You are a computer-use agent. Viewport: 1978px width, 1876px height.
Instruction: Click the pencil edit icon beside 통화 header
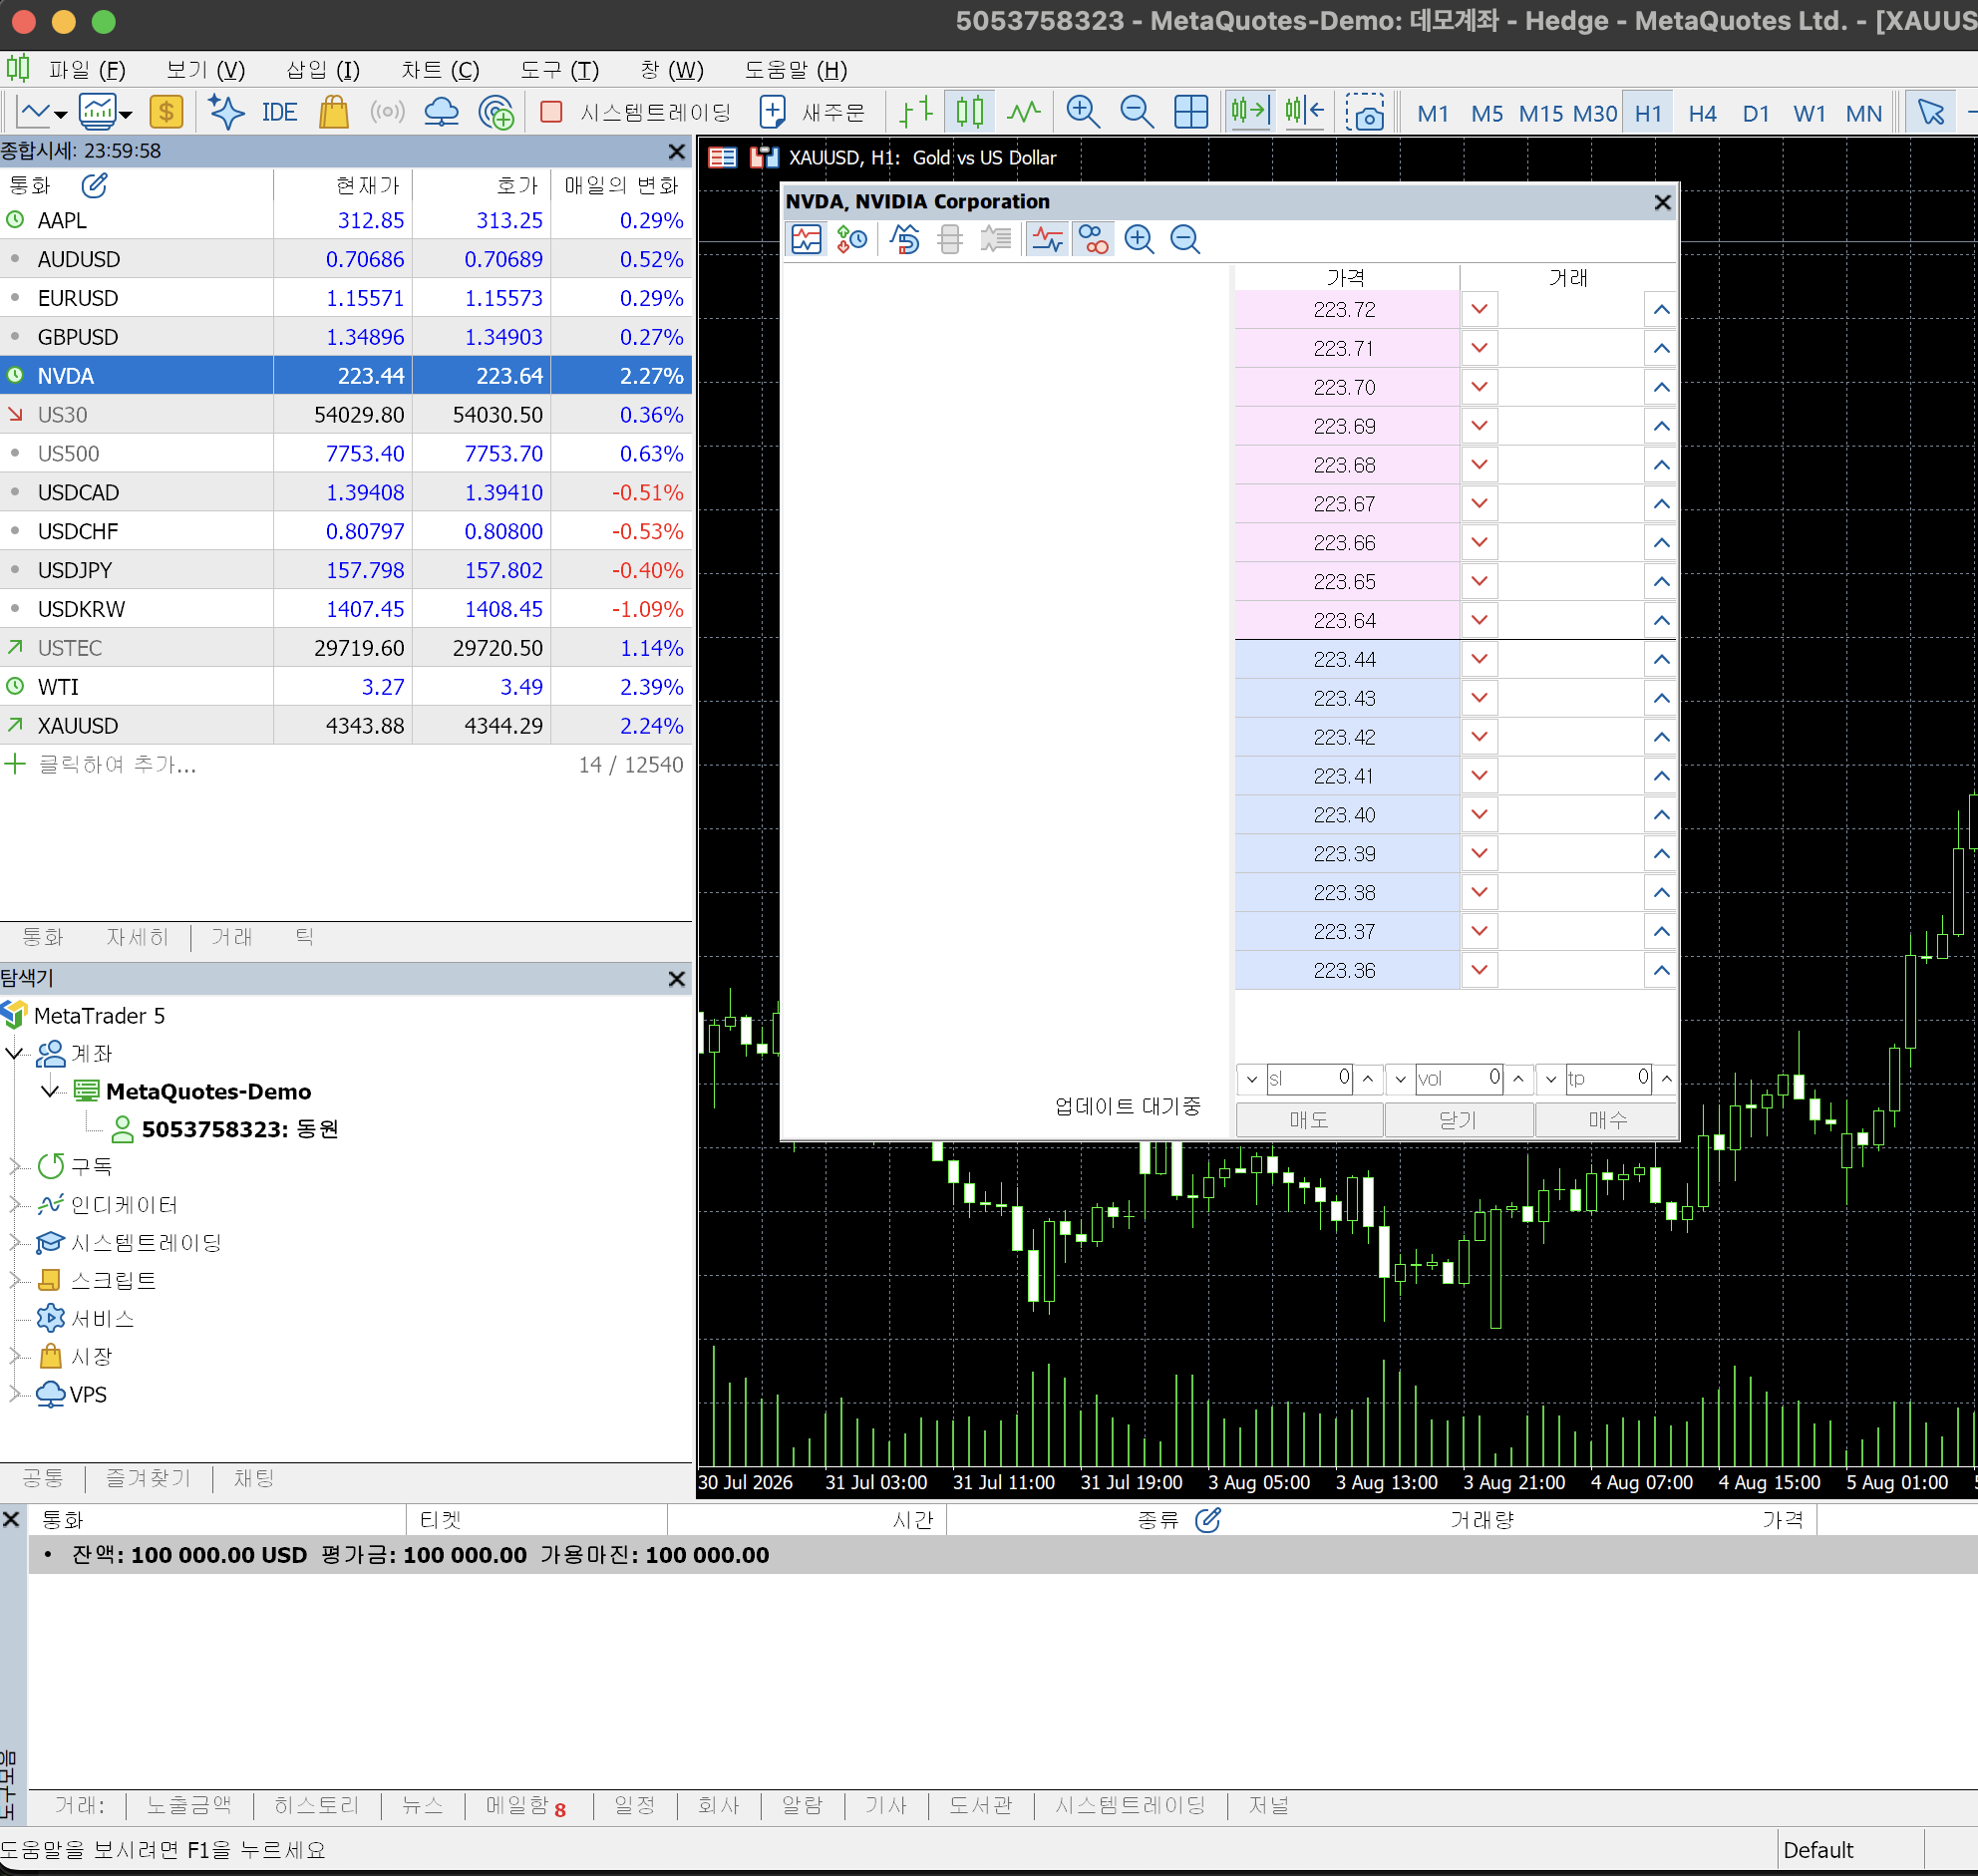tap(94, 186)
